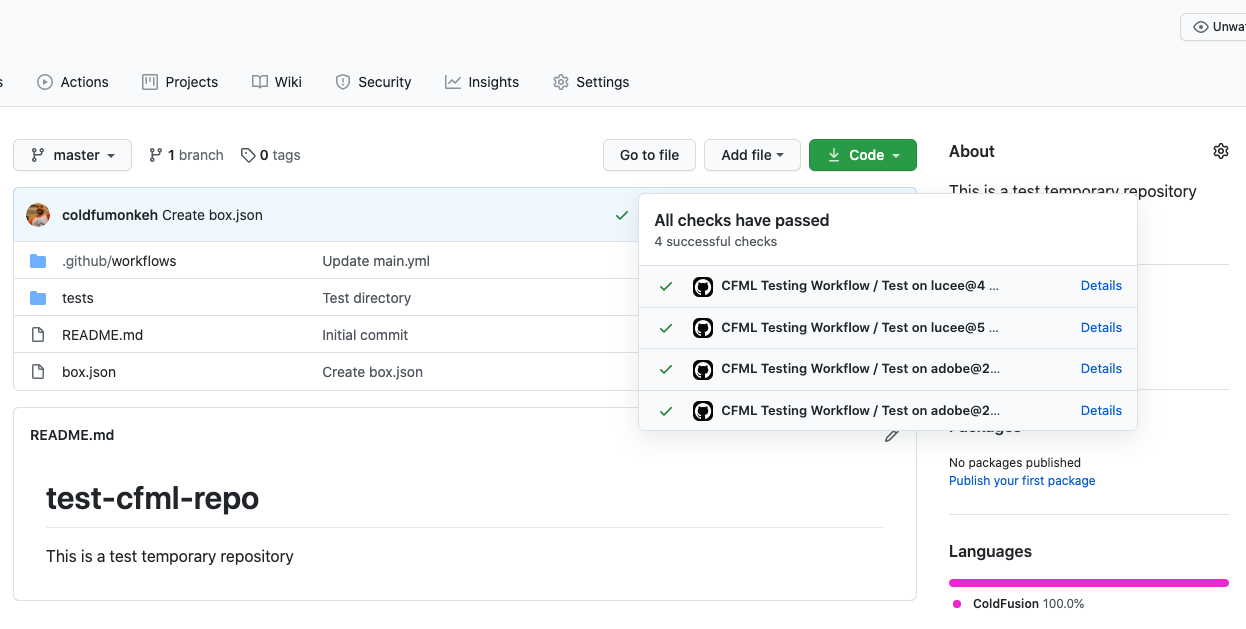Screen dimensions: 1246x629
Task: Open Details for the lucee@5 check
Action: 1101,327
